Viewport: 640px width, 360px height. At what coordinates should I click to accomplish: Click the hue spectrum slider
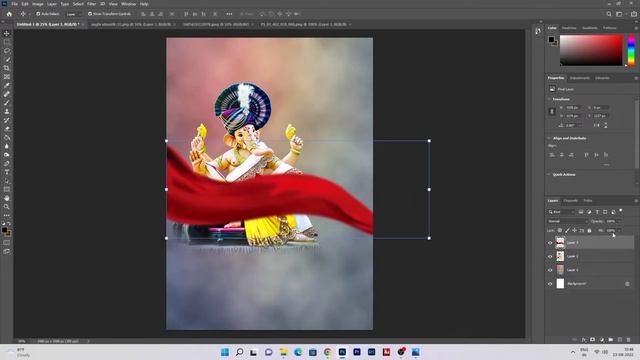tap(631, 50)
